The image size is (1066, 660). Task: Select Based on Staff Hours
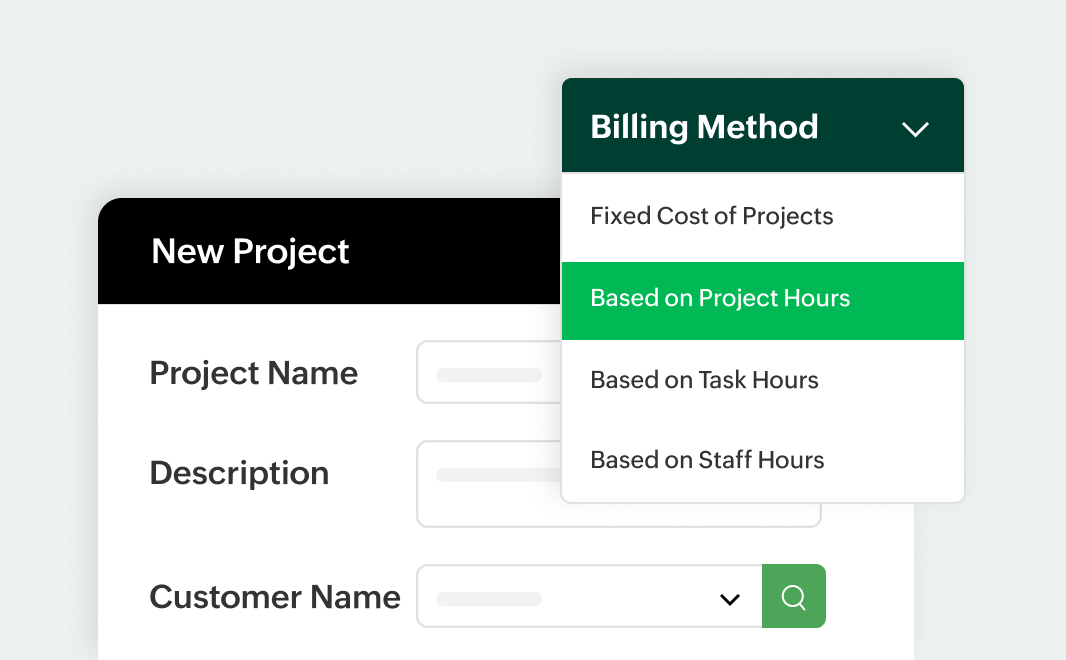tap(707, 460)
